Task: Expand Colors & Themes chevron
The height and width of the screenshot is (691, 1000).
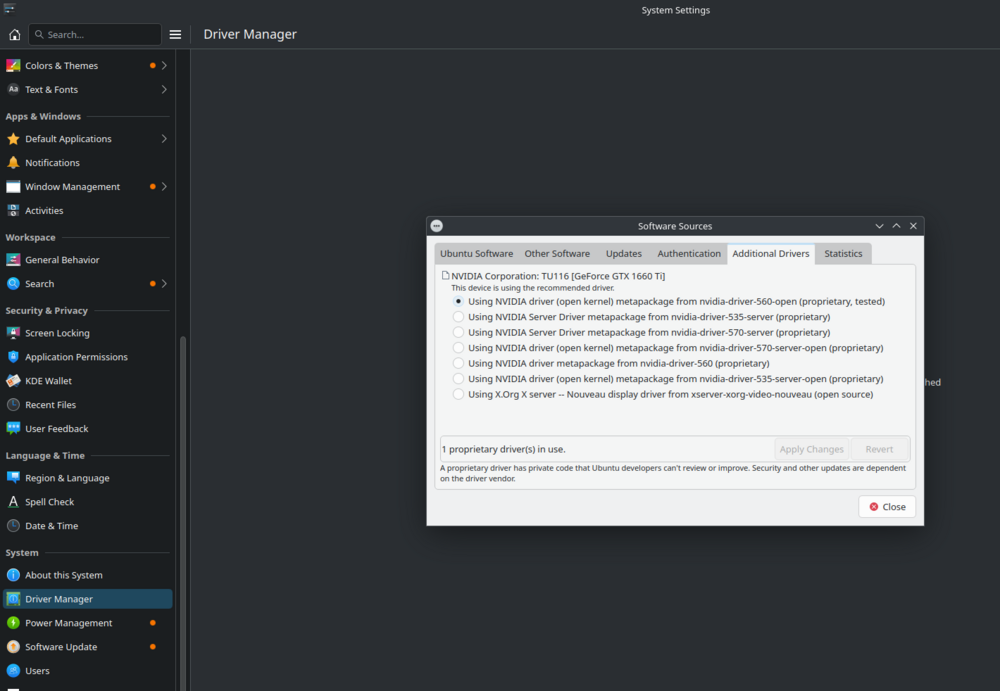Action: (164, 66)
